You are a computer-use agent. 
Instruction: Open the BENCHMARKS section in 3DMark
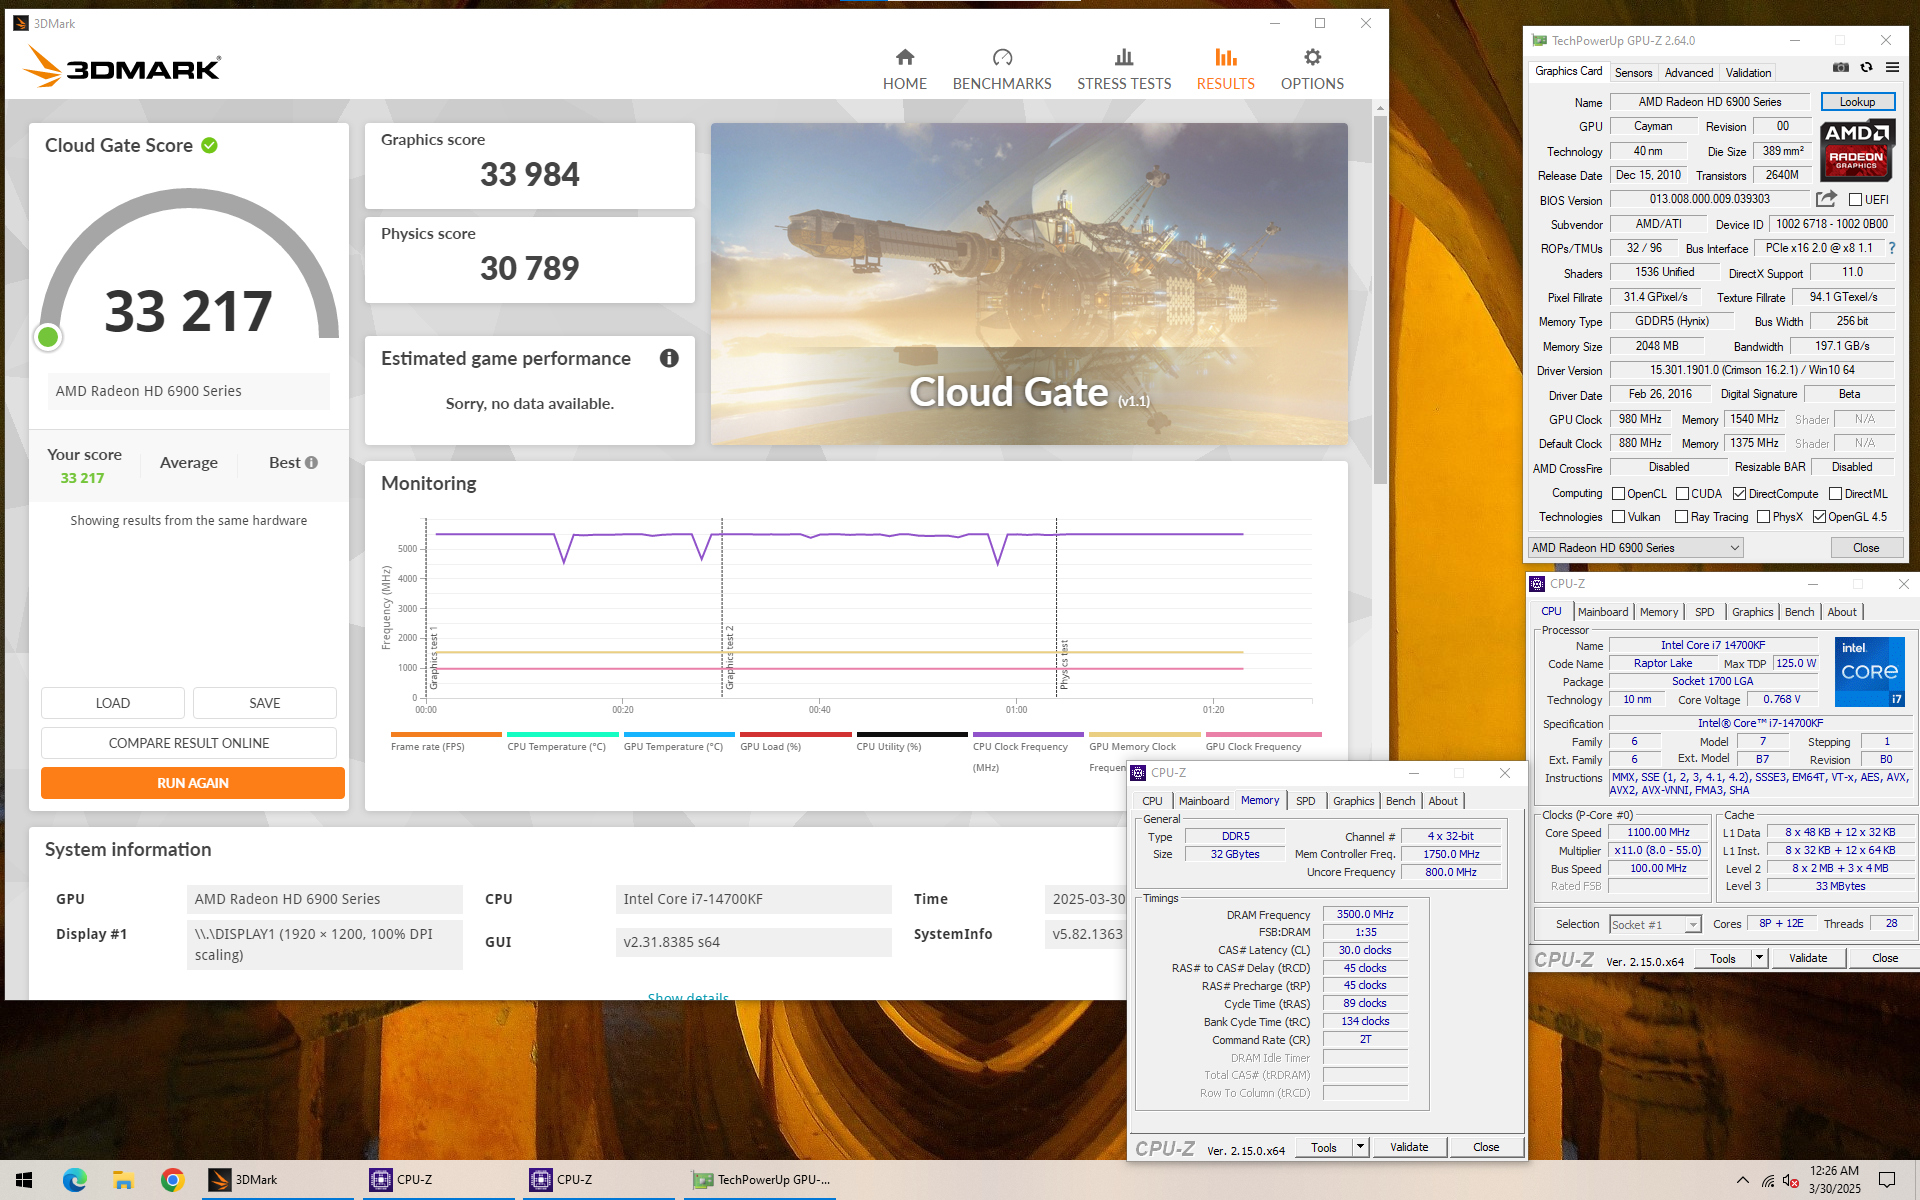coord(1002,69)
